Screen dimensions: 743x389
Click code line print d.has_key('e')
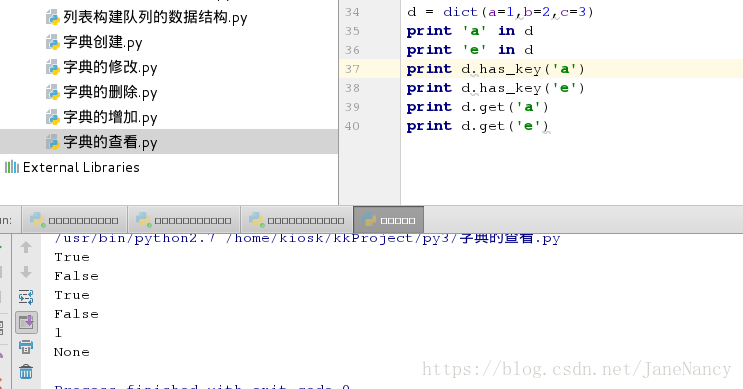[496, 88]
